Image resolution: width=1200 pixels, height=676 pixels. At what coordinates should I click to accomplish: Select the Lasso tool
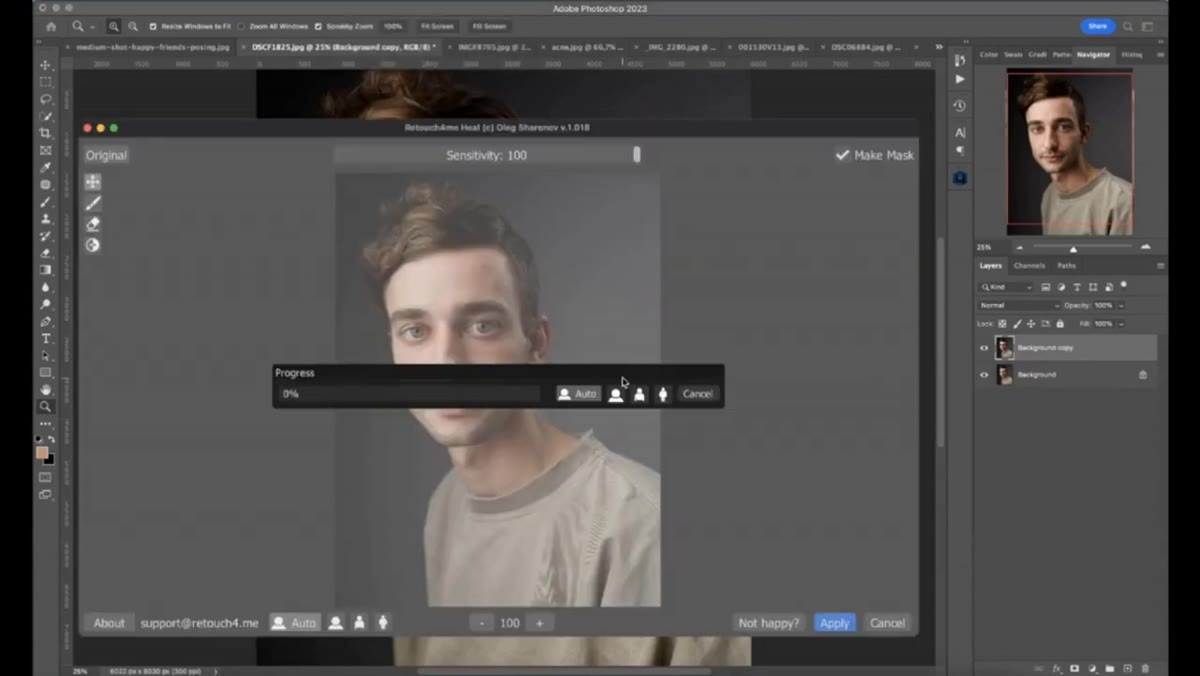pyautogui.click(x=46, y=99)
